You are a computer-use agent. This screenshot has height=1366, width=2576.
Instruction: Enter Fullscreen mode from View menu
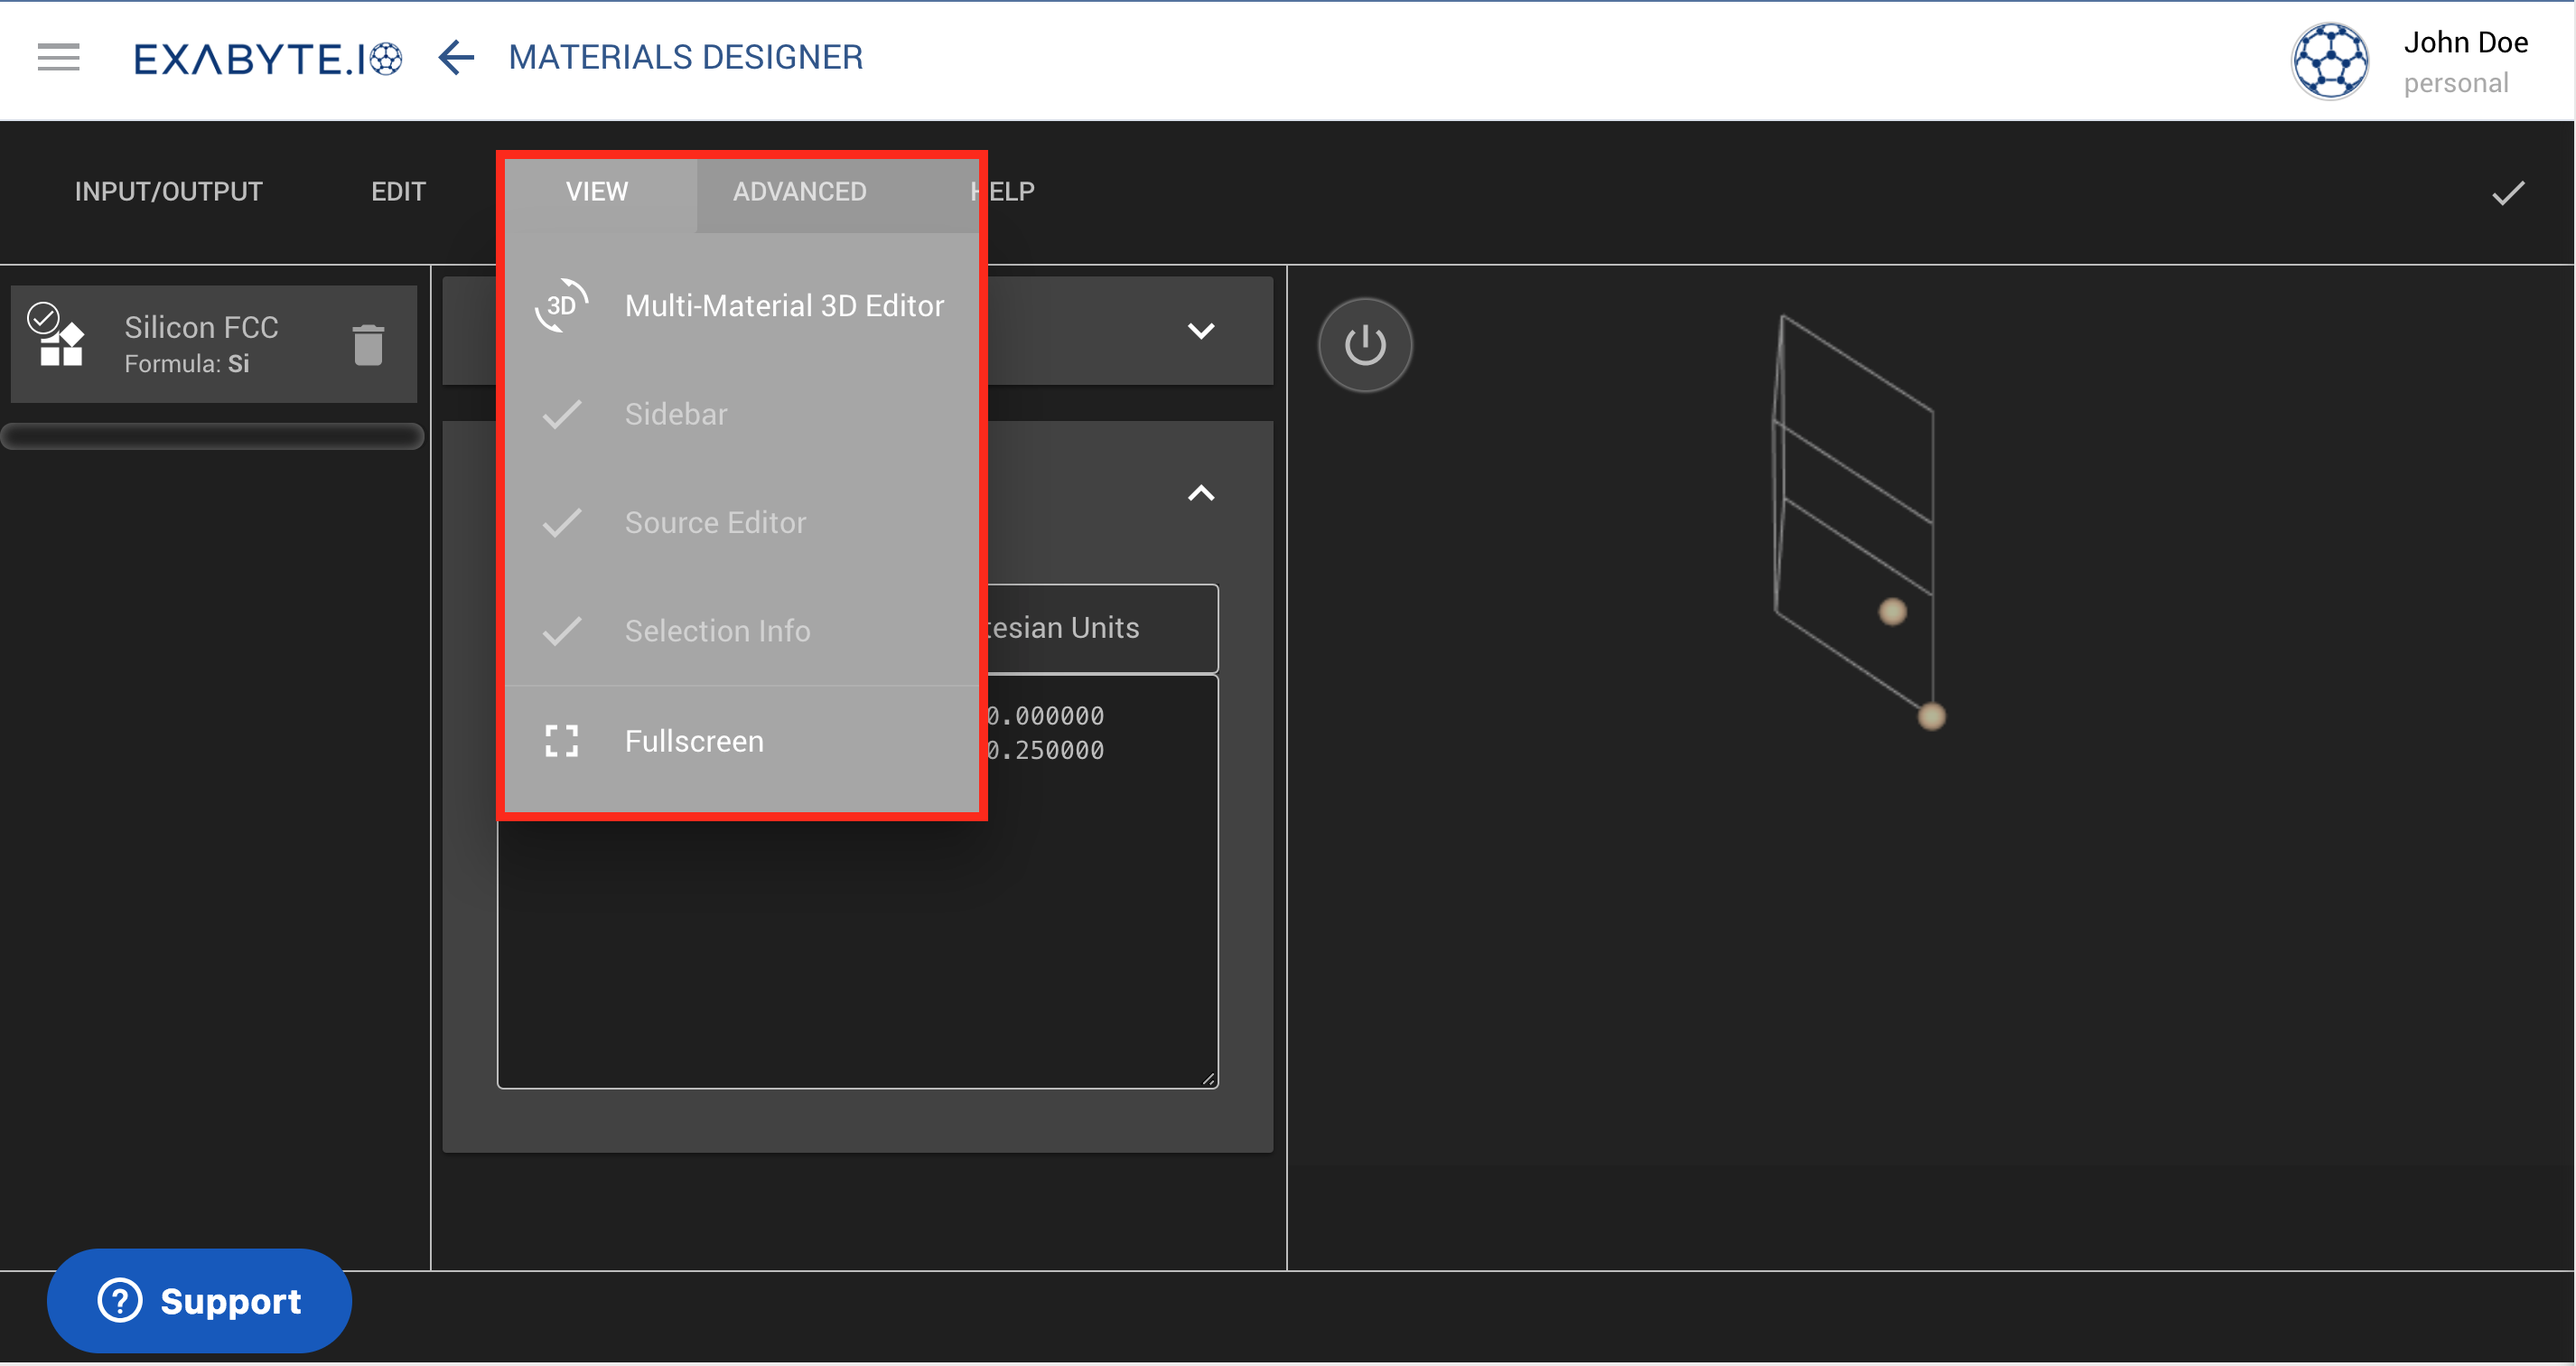point(694,741)
